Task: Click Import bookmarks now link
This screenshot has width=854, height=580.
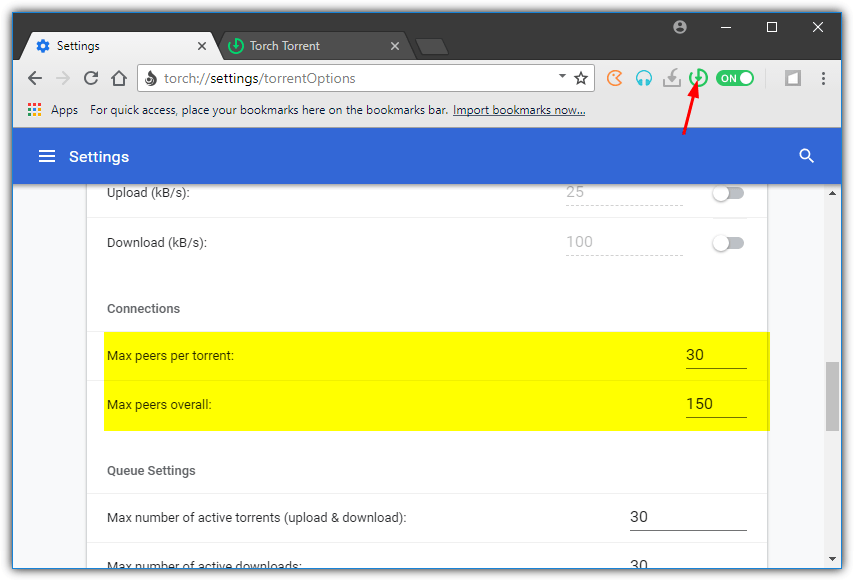Action: point(519,110)
